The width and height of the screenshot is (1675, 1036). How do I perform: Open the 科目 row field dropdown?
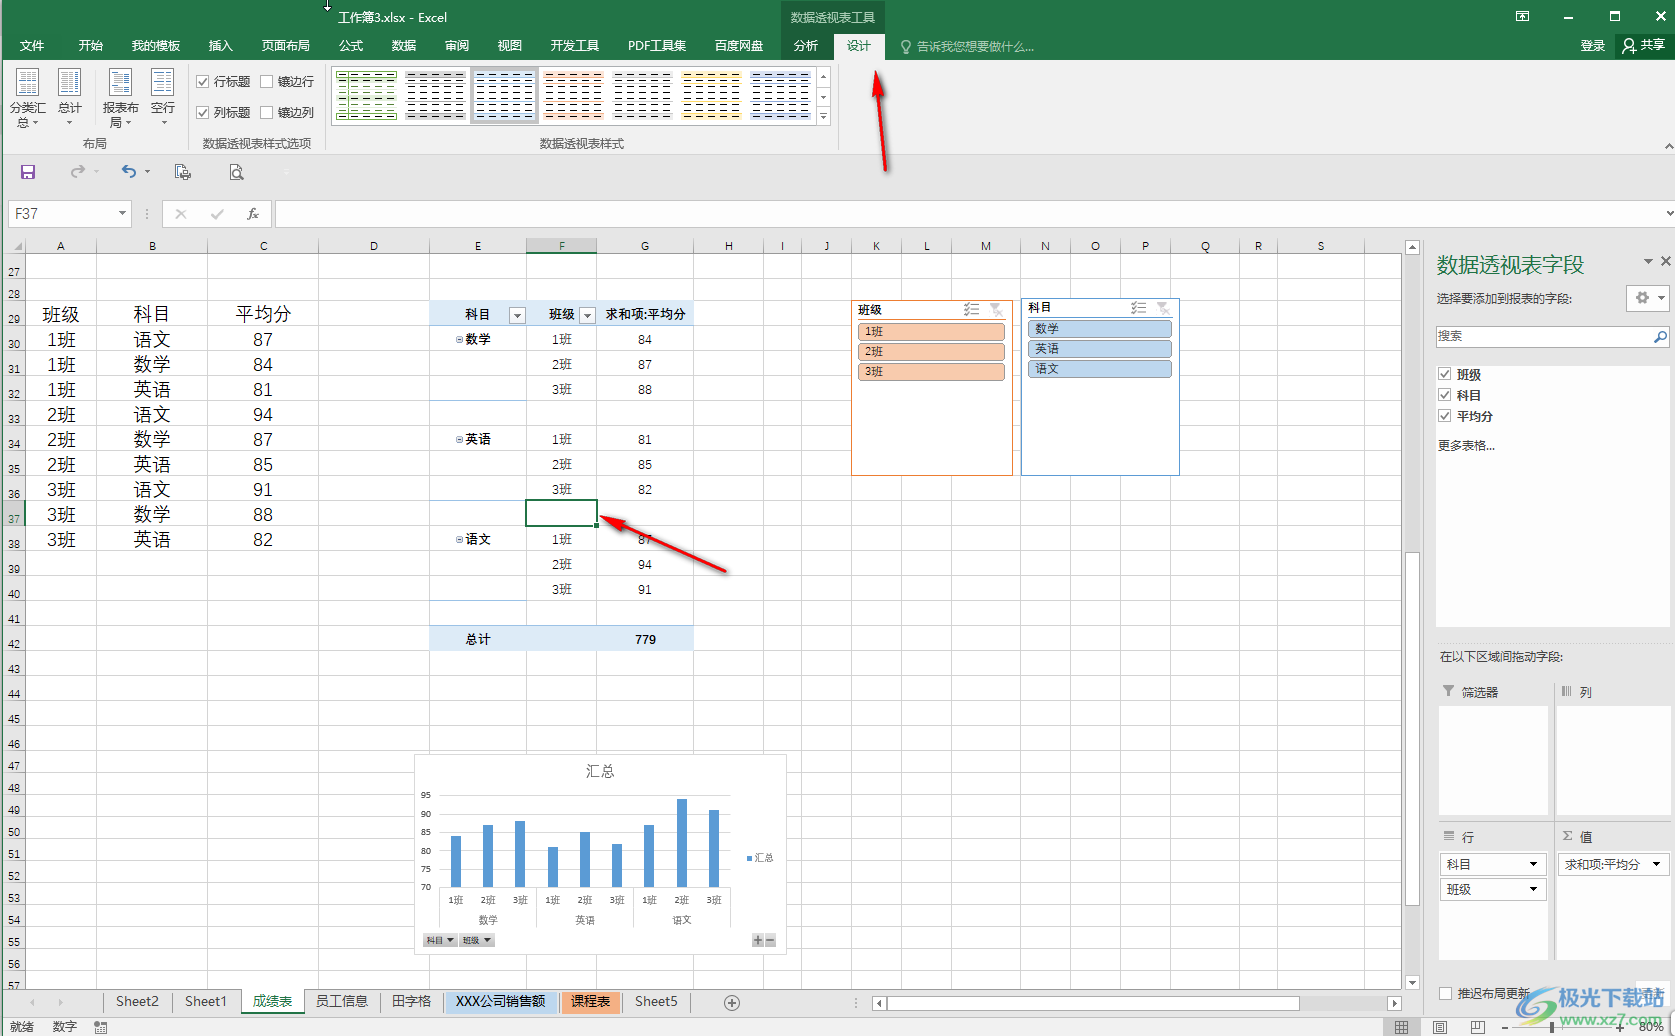point(1533,864)
